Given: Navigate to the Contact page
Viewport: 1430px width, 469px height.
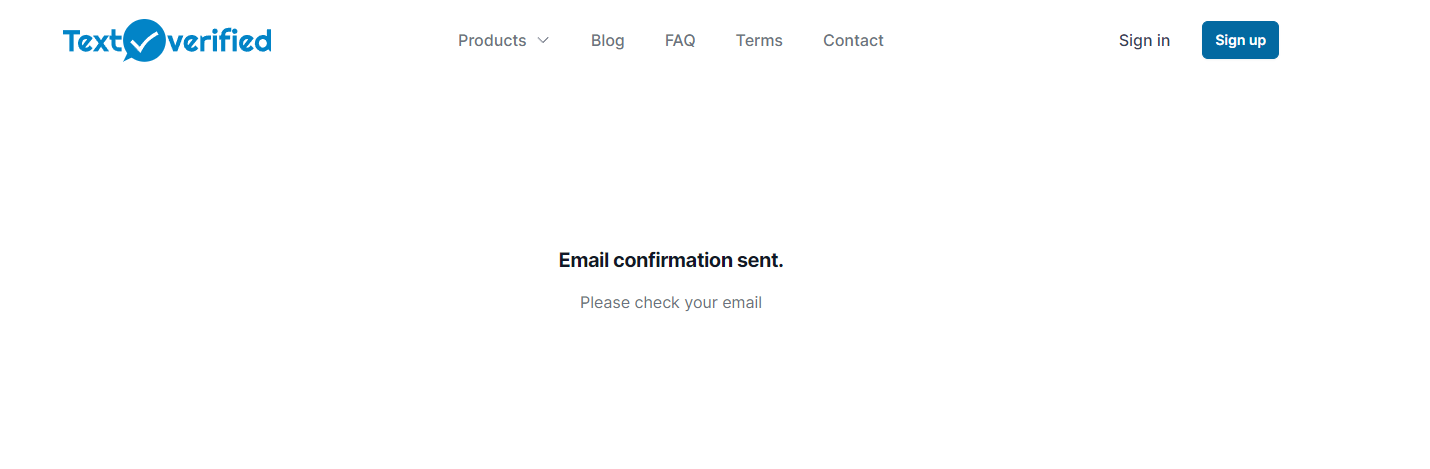Looking at the screenshot, I should click(x=853, y=41).
